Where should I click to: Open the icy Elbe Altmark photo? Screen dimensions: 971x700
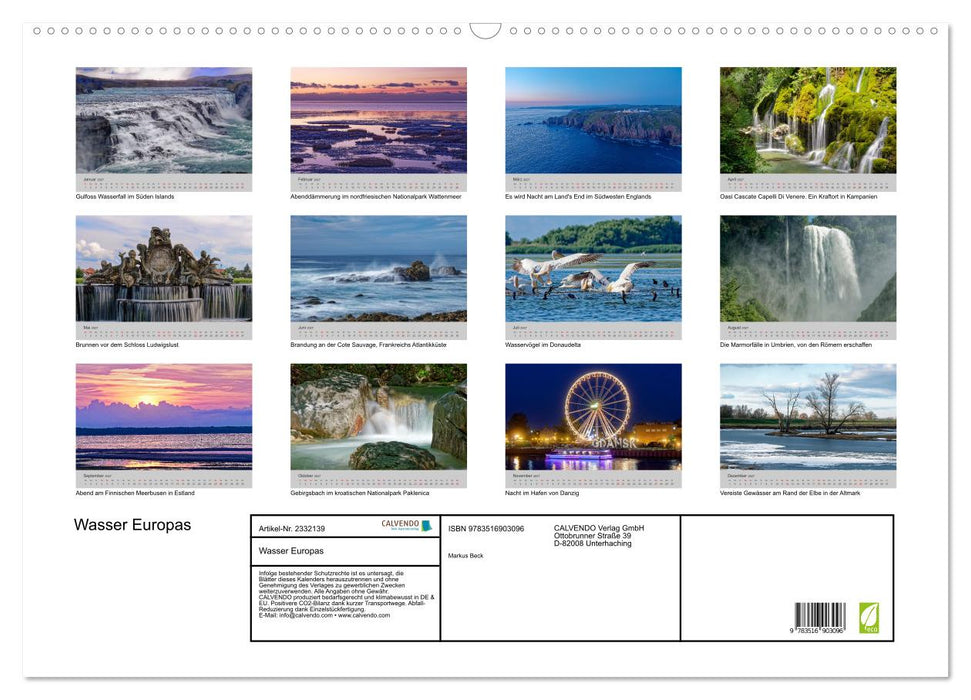pos(808,416)
